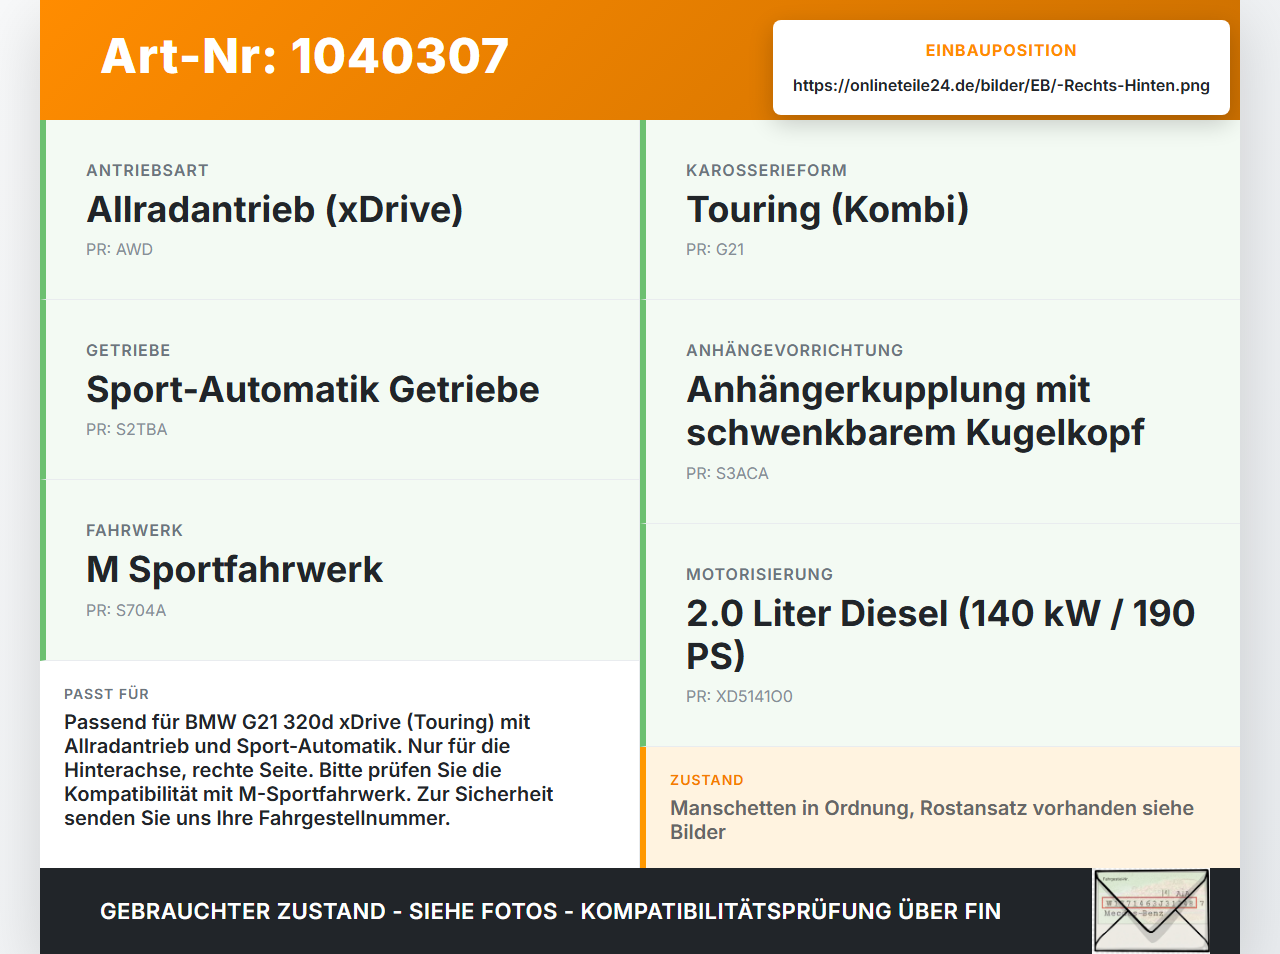Select the M Sportfahrwerk value
Viewport: 1280px width, 954px height.
tap(234, 569)
